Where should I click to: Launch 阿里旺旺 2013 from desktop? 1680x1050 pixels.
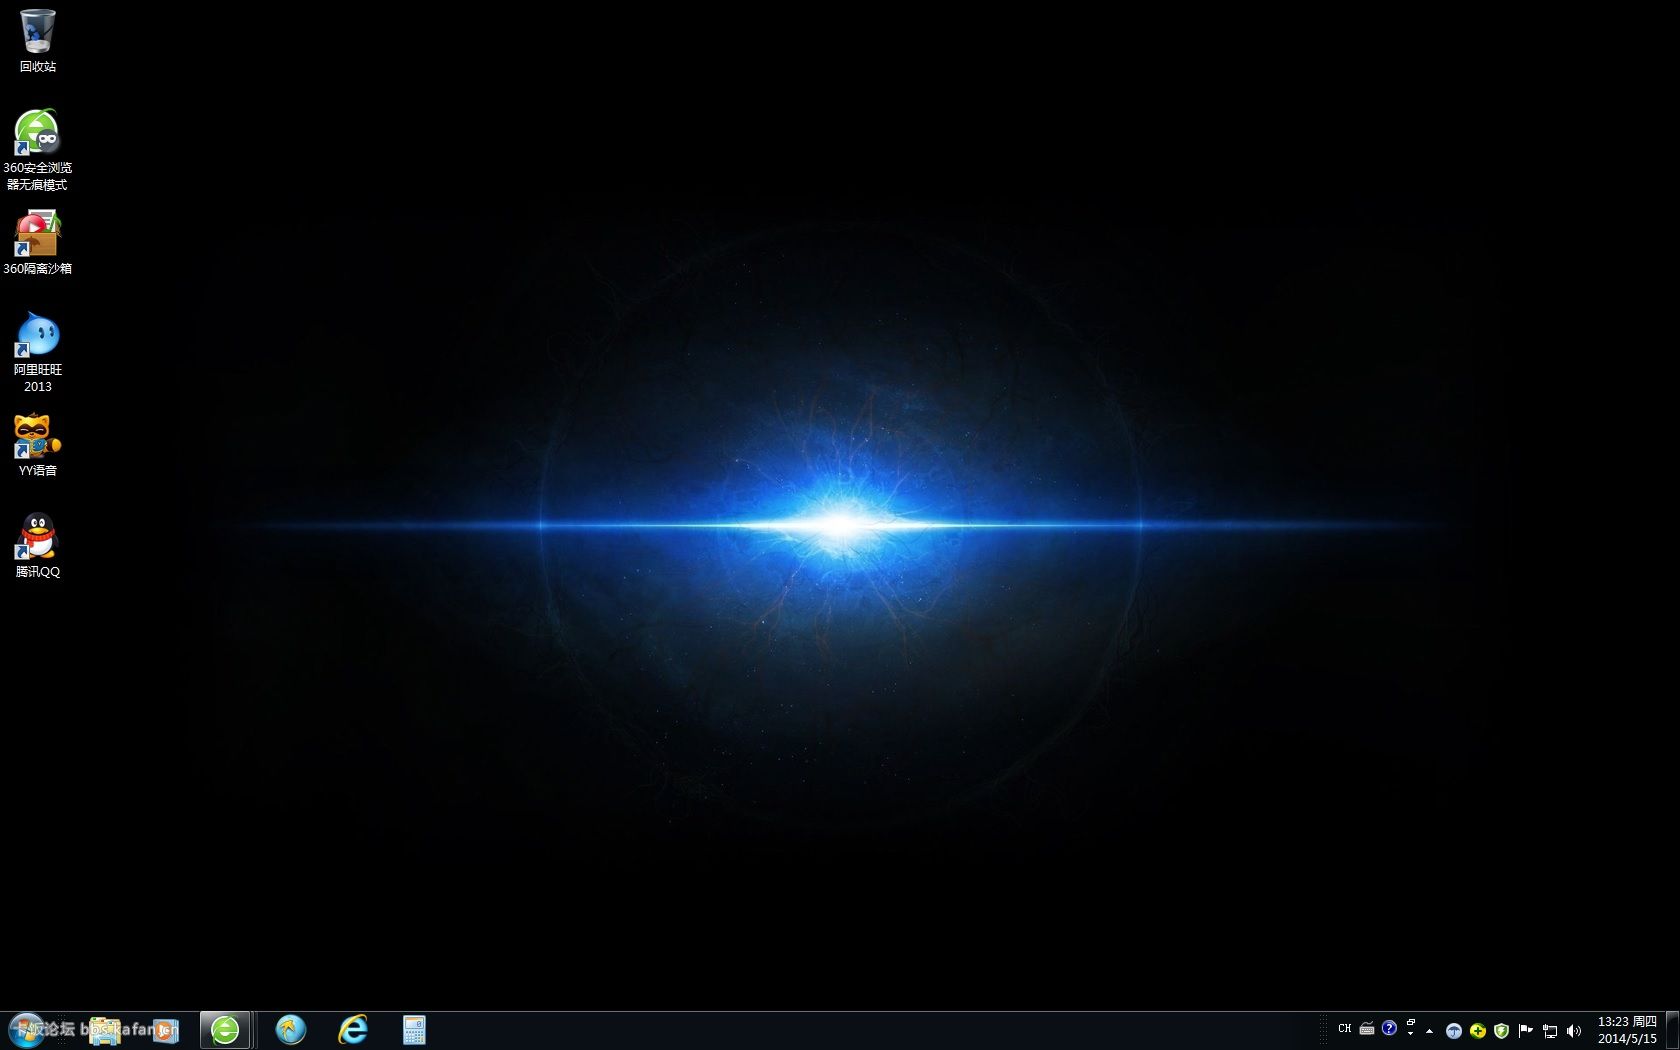(x=38, y=352)
